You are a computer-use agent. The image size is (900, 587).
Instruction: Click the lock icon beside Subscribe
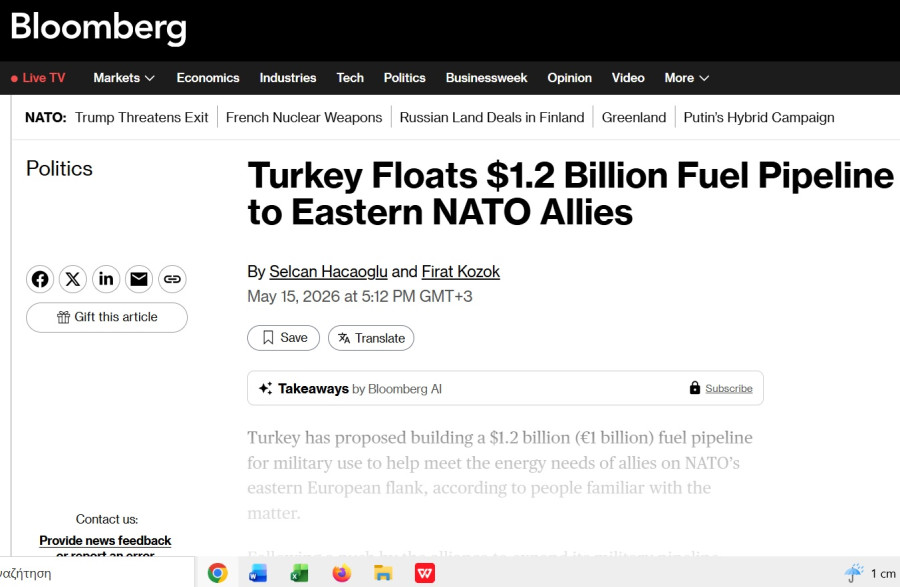695,388
